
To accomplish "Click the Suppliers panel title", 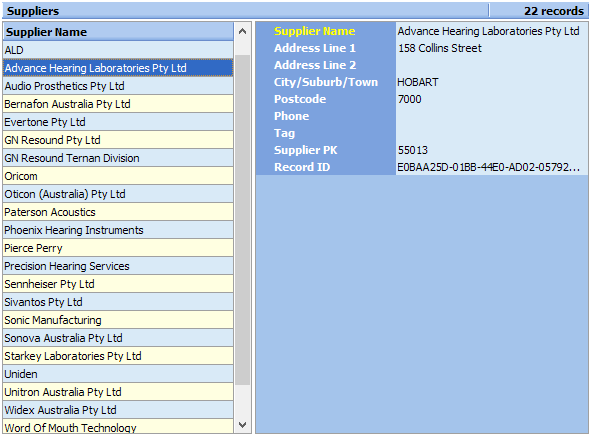I will 33,11.
